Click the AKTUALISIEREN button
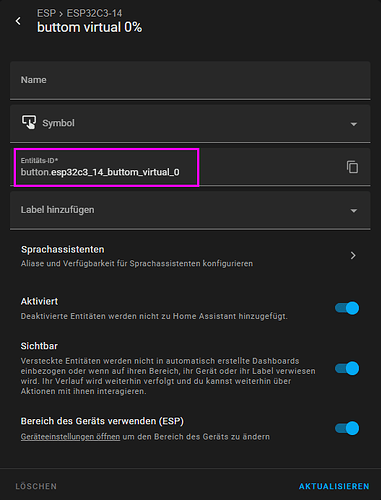 334,486
